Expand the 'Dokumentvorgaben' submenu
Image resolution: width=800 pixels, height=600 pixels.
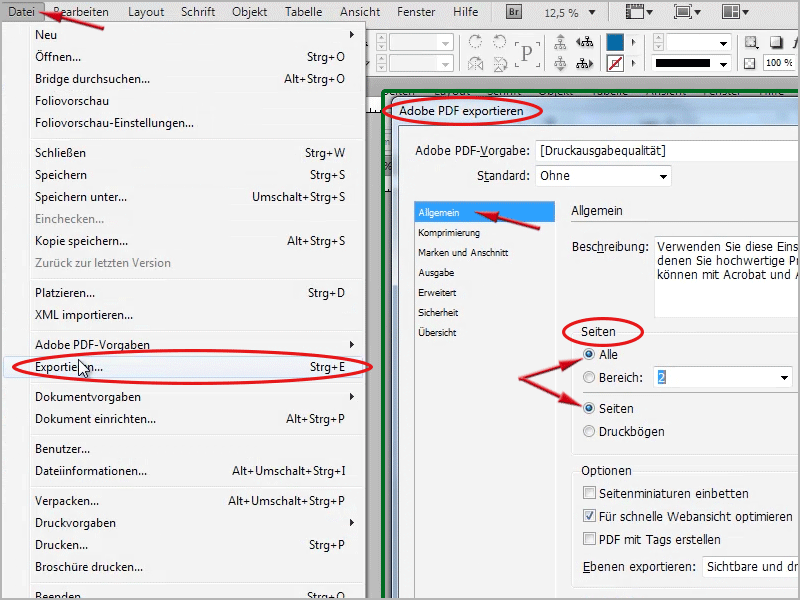tap(352, 396)
